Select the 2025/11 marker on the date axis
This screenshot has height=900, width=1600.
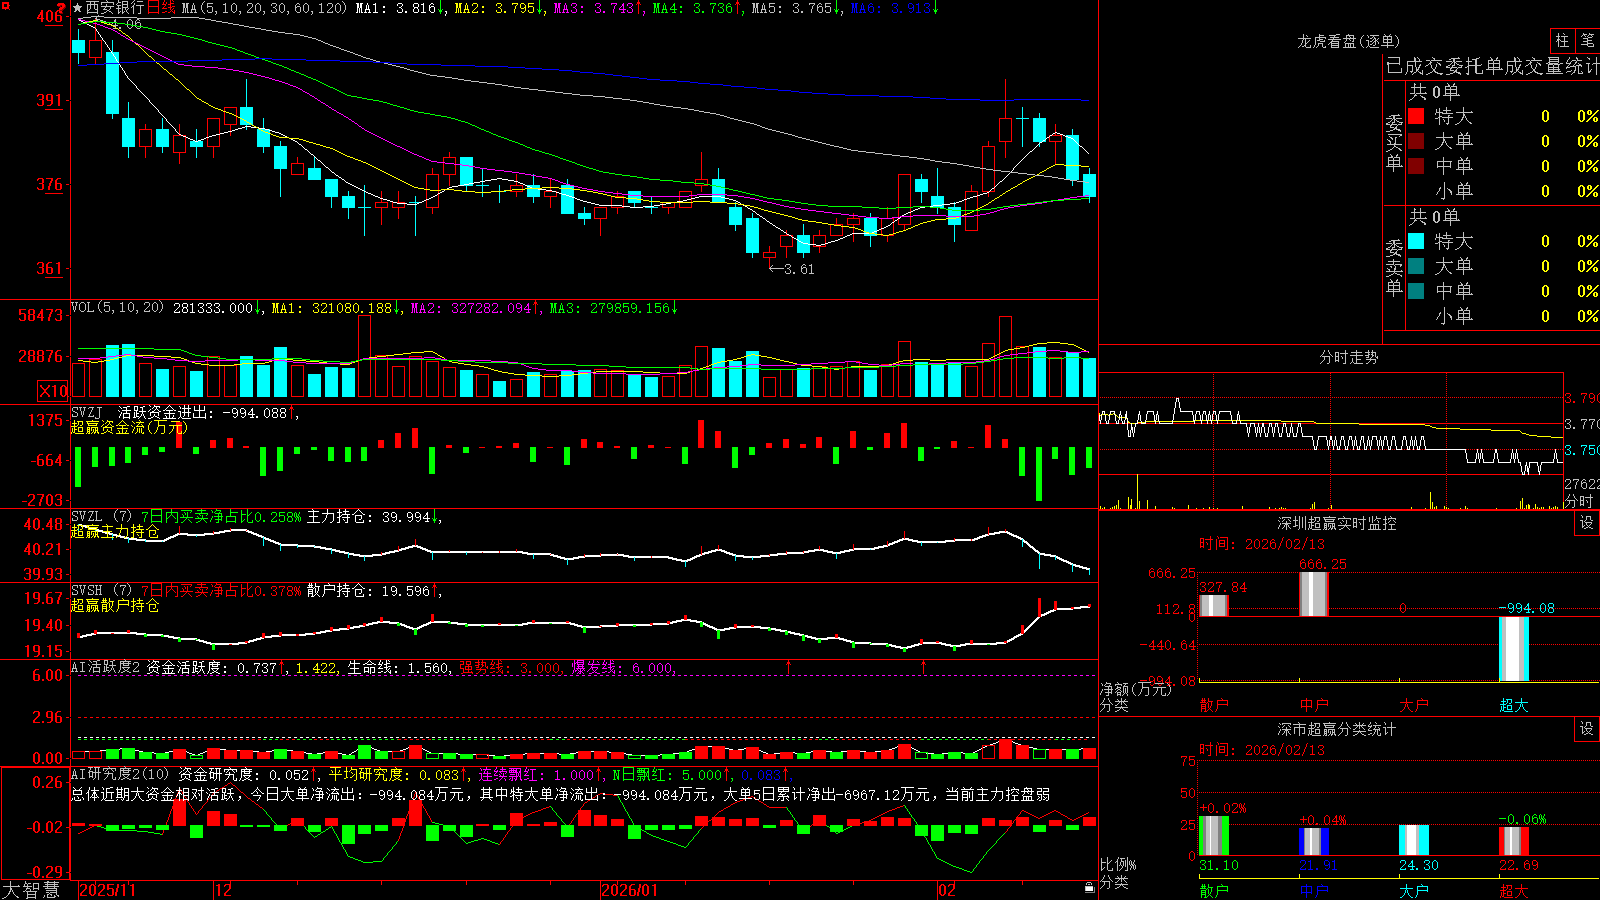coord(107,890)
